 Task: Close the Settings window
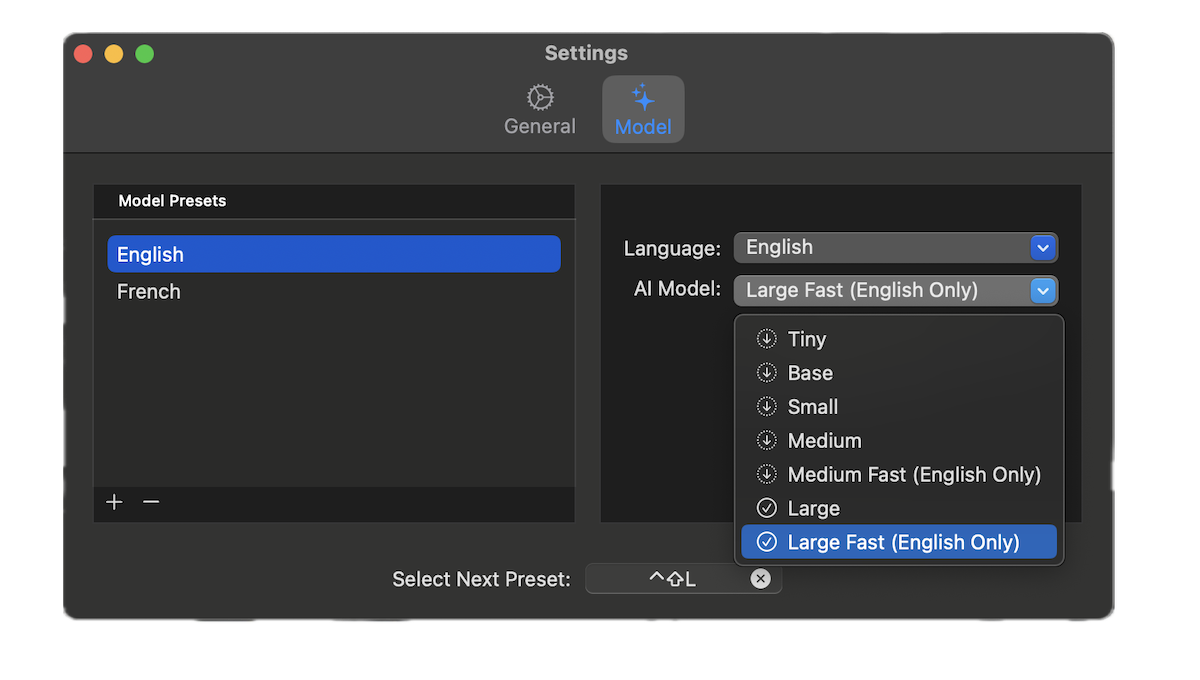coord(83,54)
